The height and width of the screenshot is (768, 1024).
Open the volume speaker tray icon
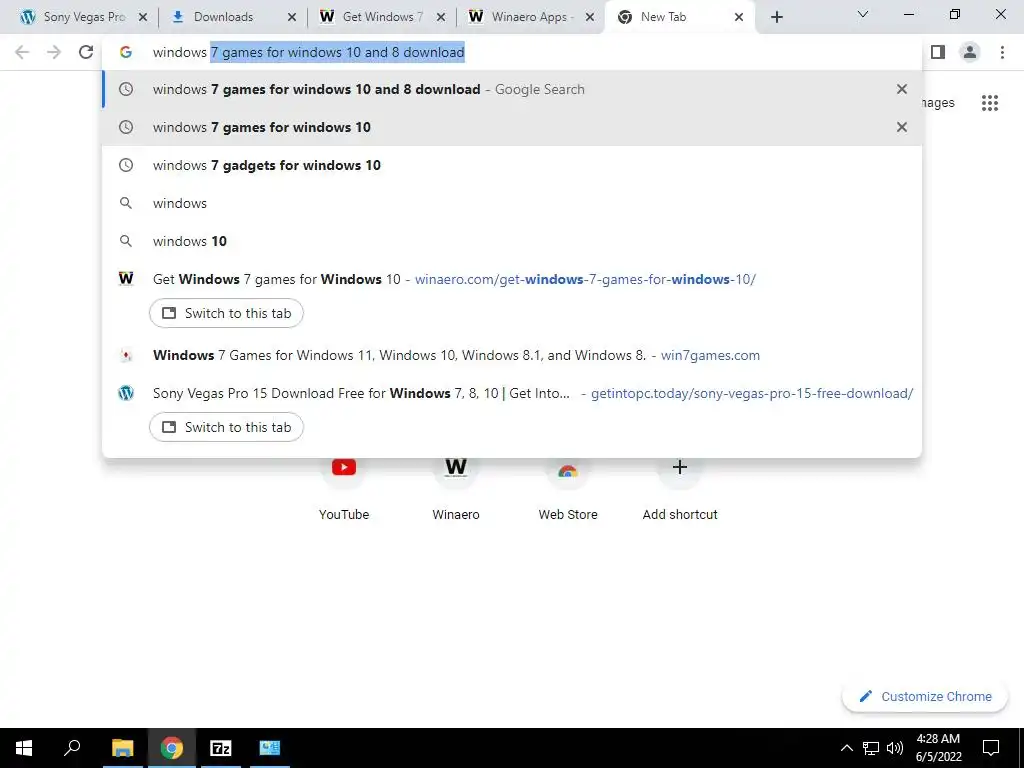[895, 748]
